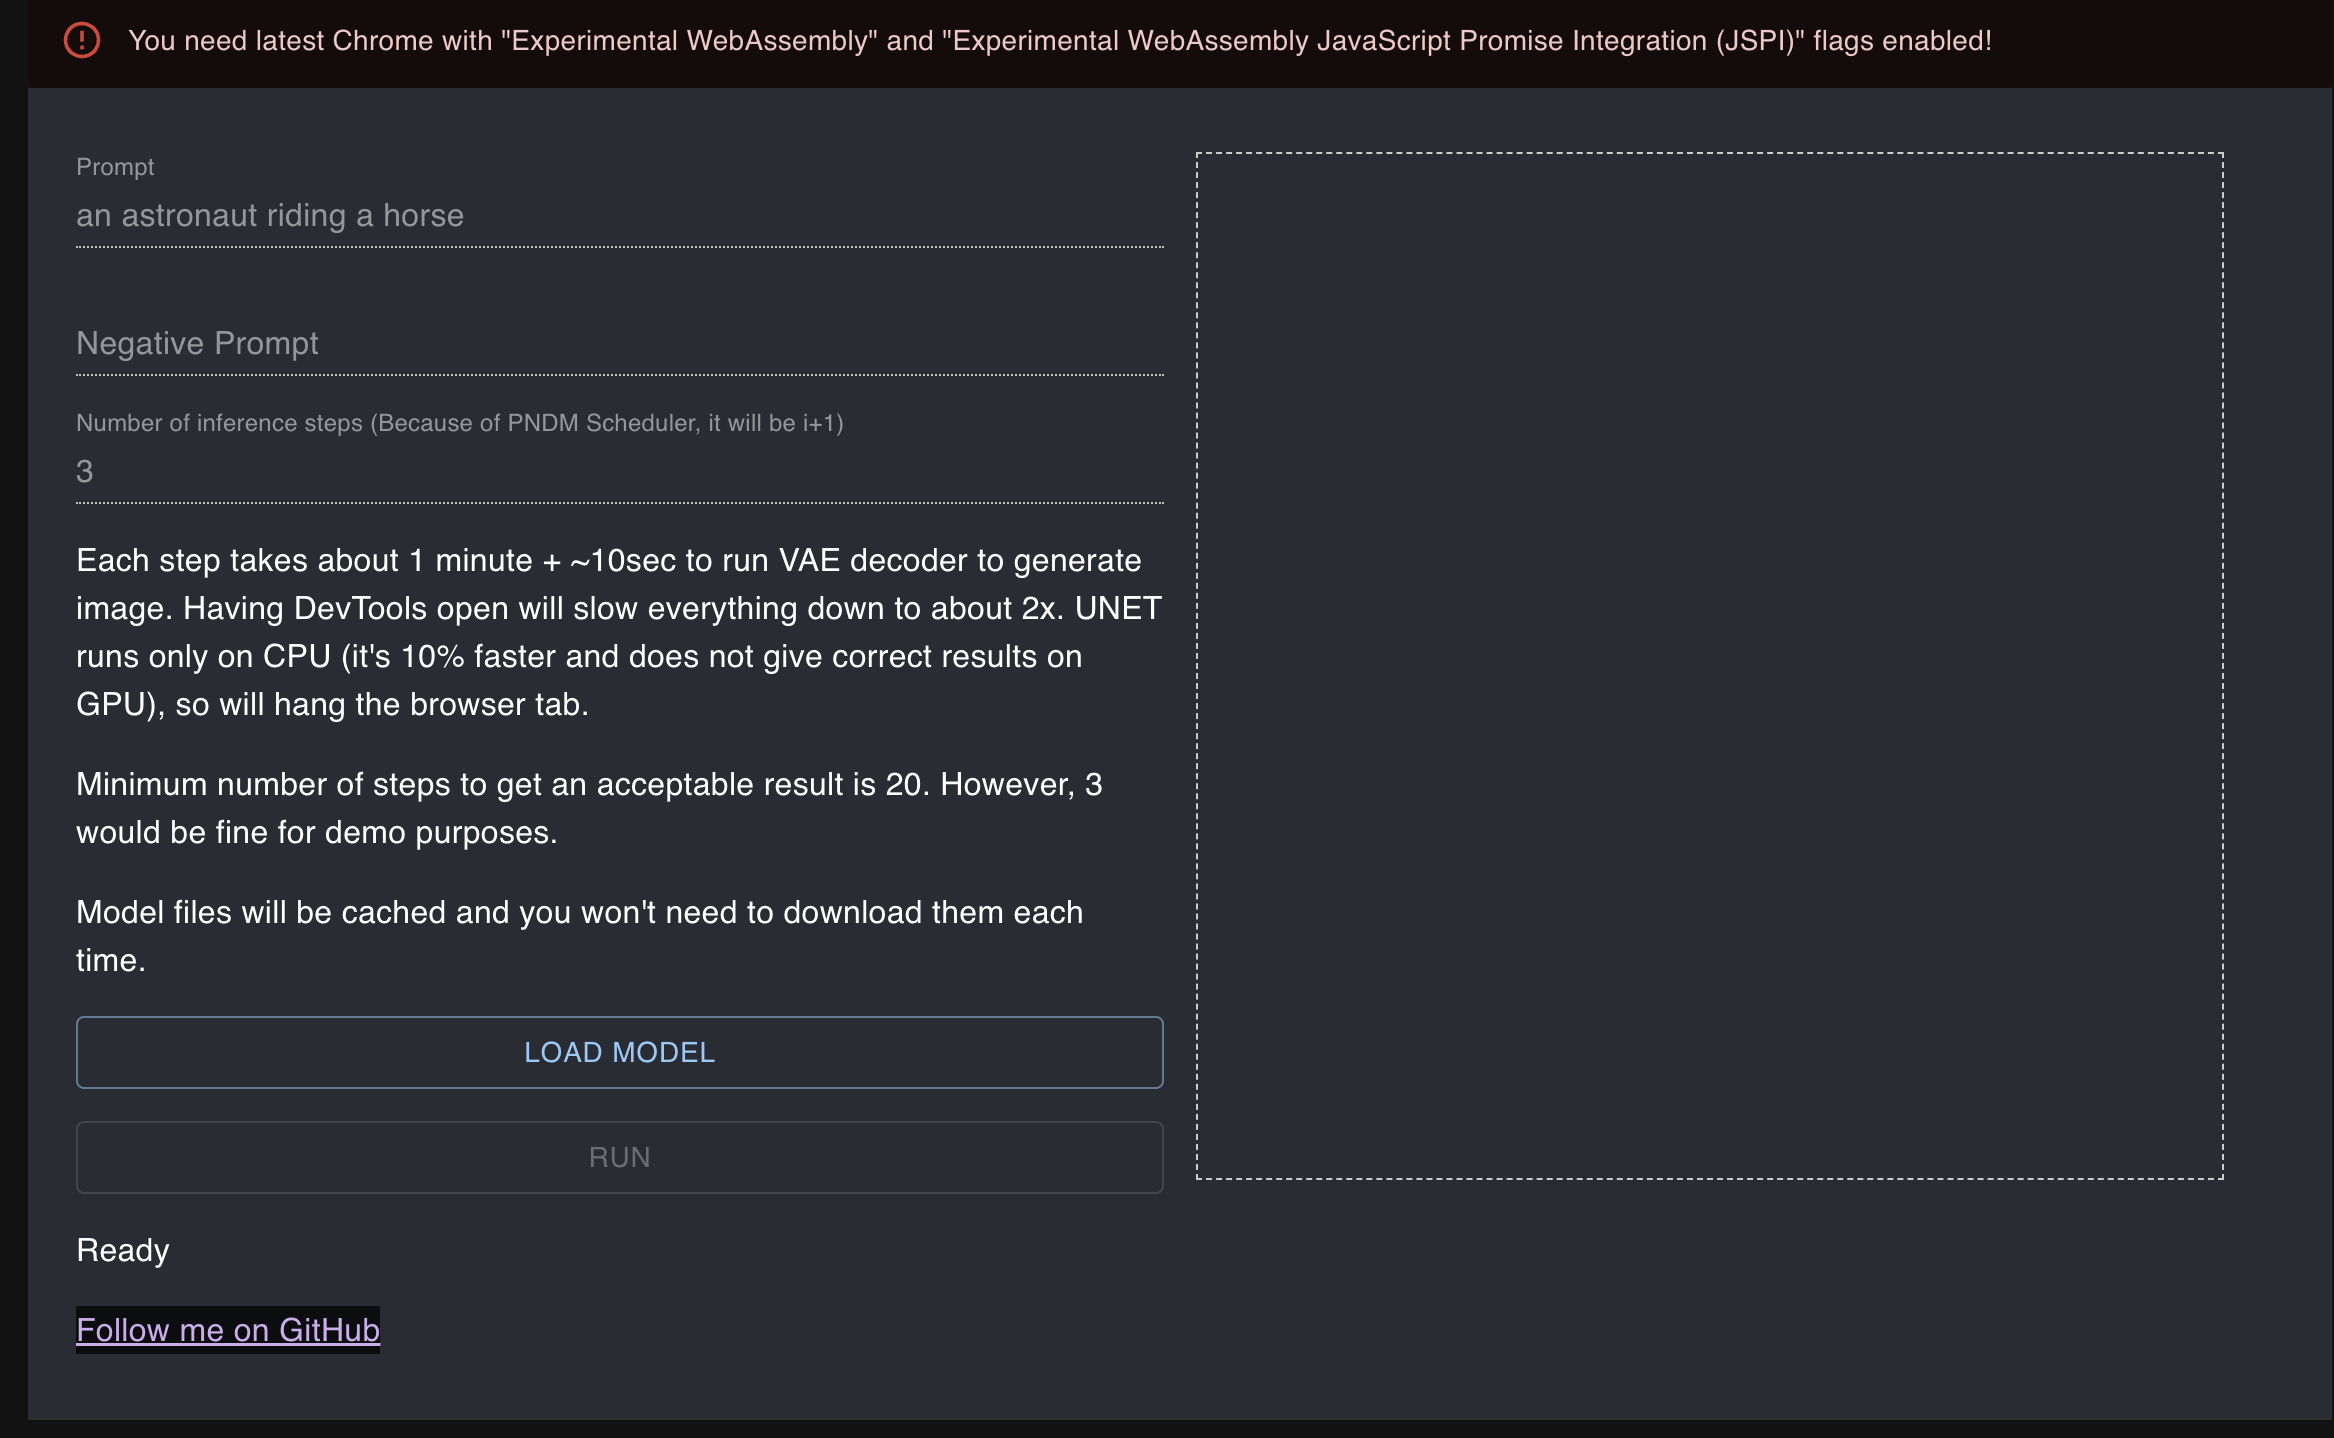Click into the Negative Prompt field

[x=619, y=344]
